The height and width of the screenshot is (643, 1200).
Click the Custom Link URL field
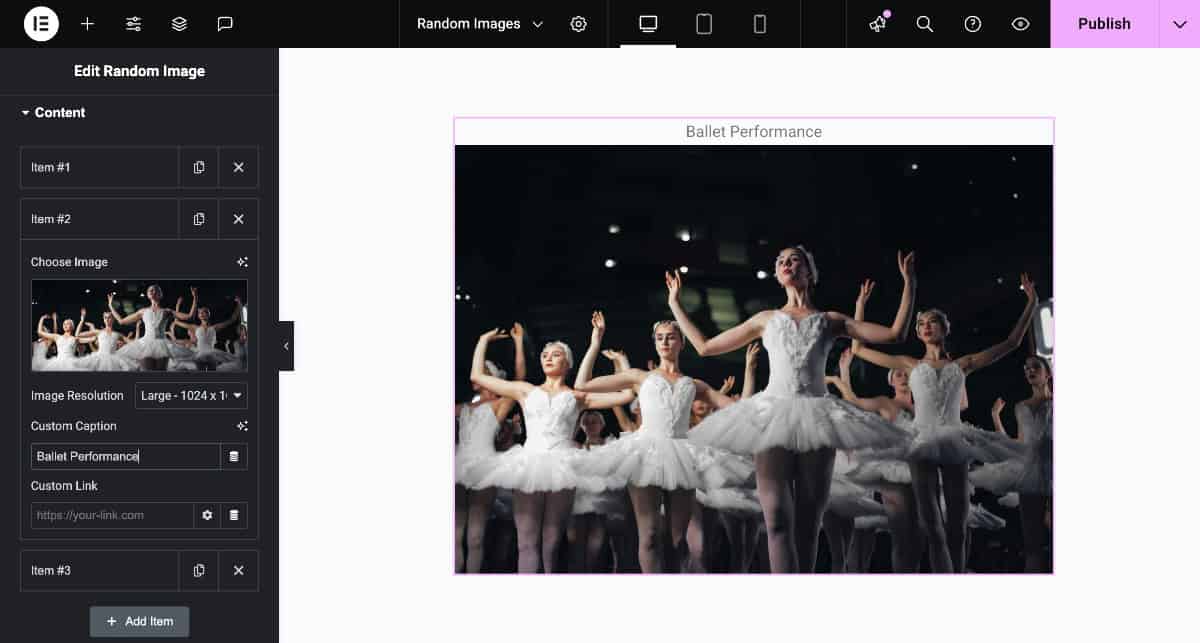click(112, 515)
